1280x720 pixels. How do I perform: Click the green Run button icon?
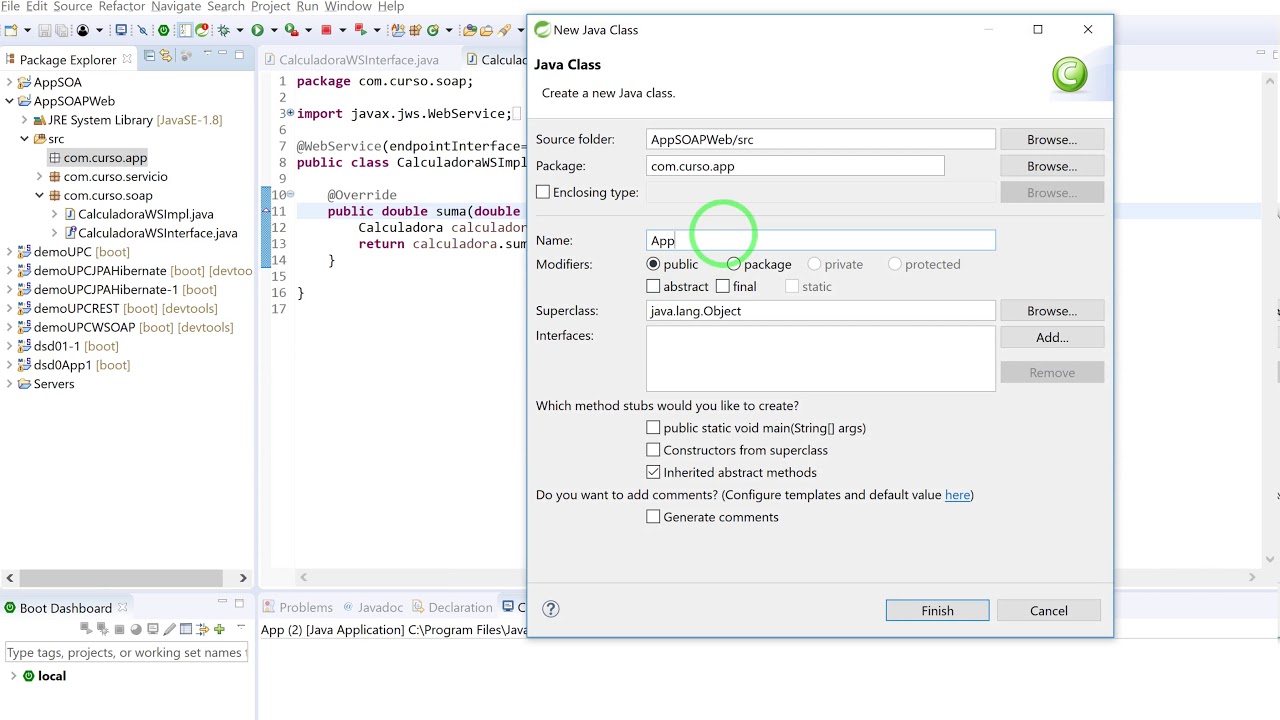tap(257, 30)
